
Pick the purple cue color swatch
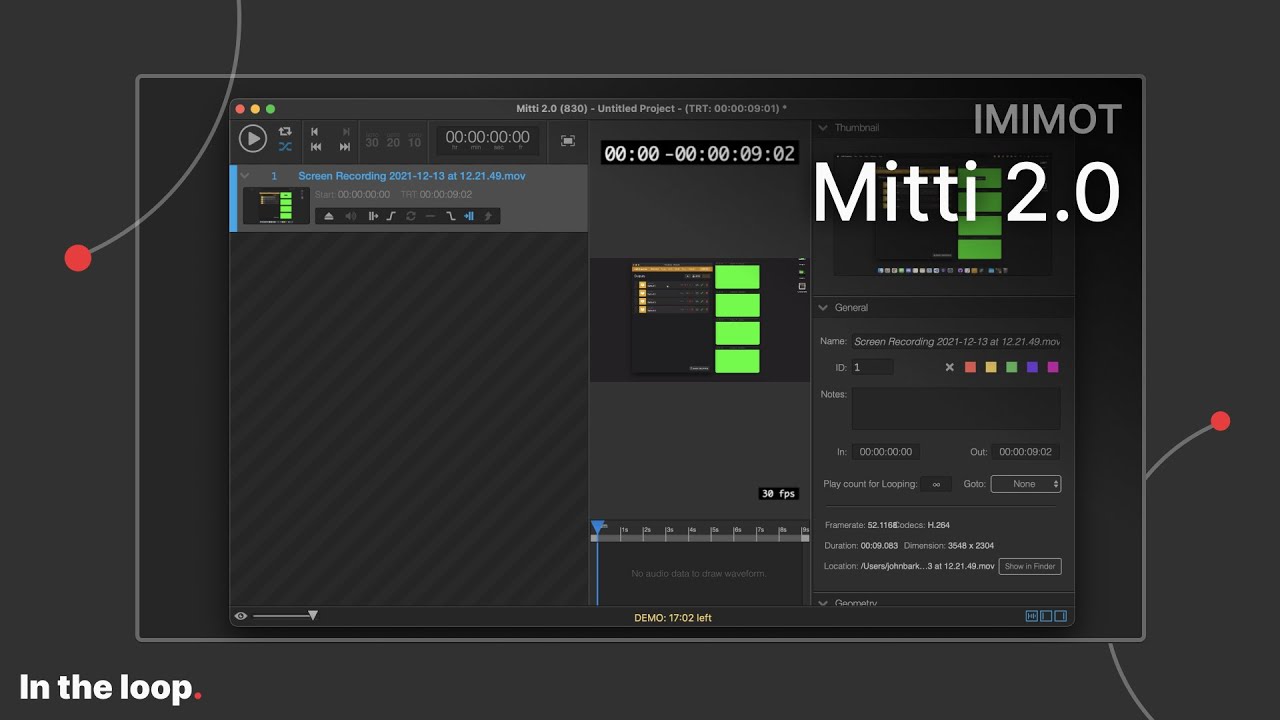pyautogui.click(x=1032, y=367)
